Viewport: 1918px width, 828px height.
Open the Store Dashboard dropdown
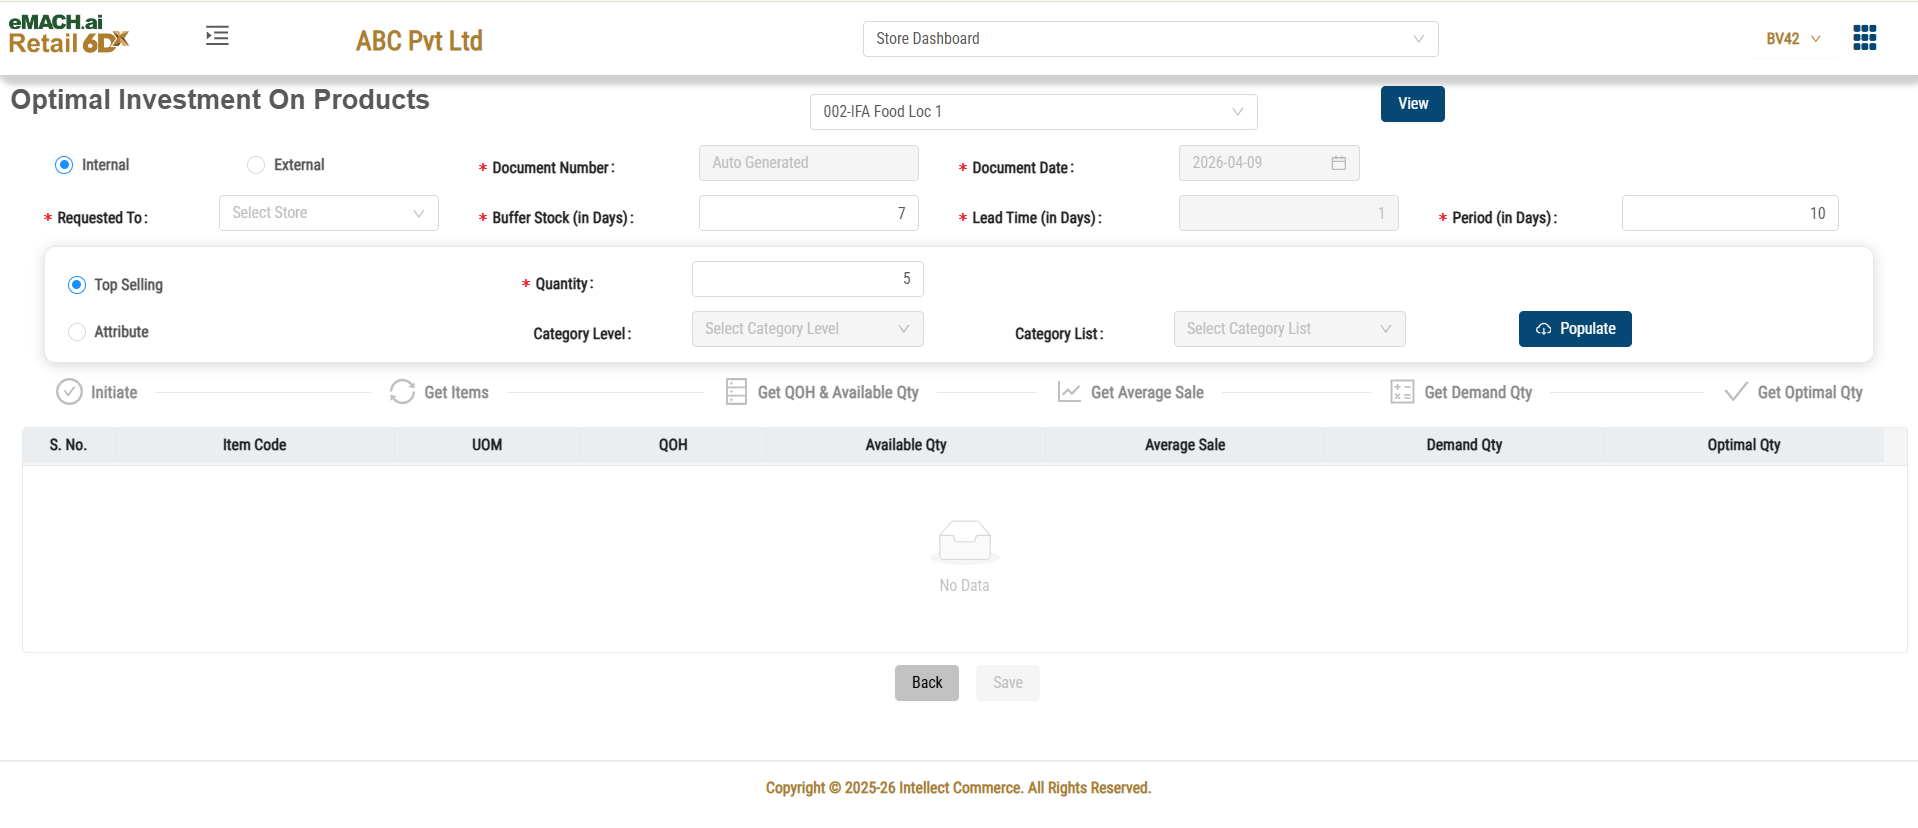pyautogui.click(x=1150, y=39)
